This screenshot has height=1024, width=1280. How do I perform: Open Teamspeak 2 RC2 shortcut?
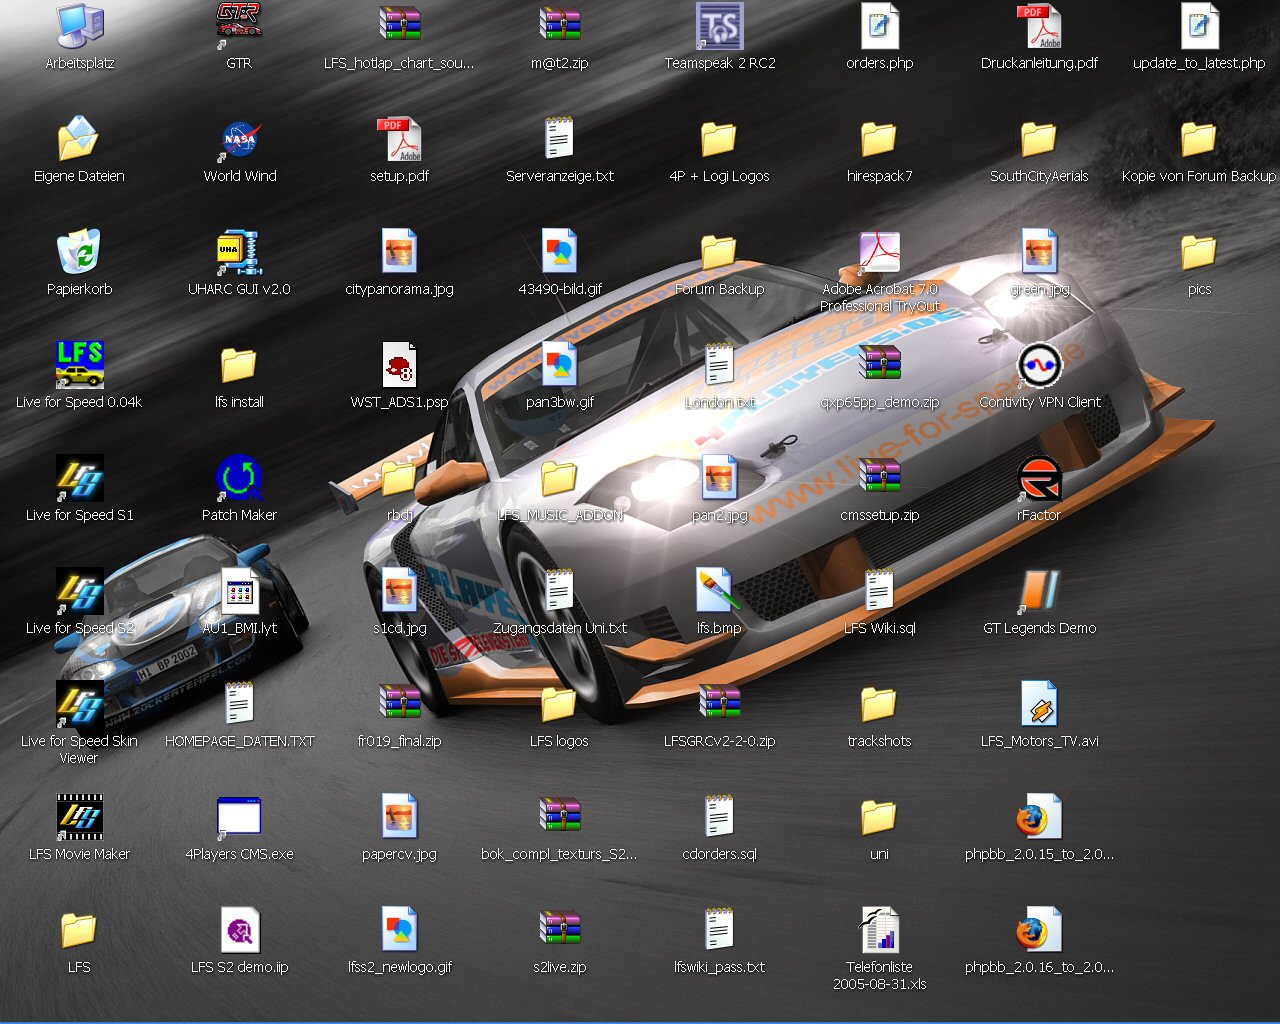coord(720,27)
